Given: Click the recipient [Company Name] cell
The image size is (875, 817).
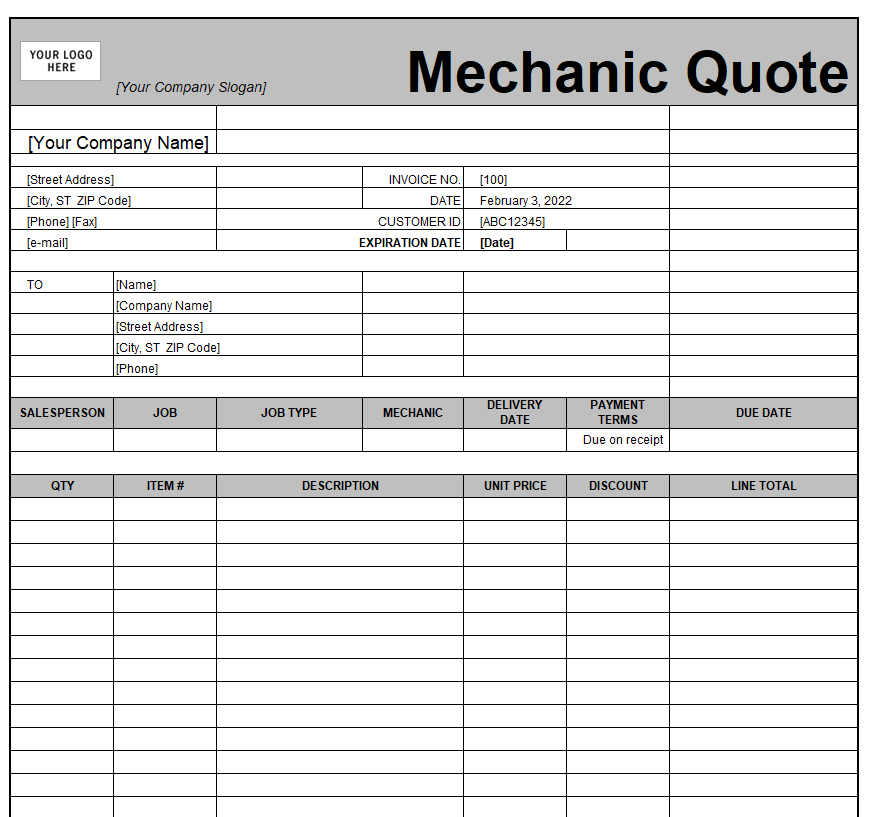Looking at the screenshot, I should click(x=238, y=304).
